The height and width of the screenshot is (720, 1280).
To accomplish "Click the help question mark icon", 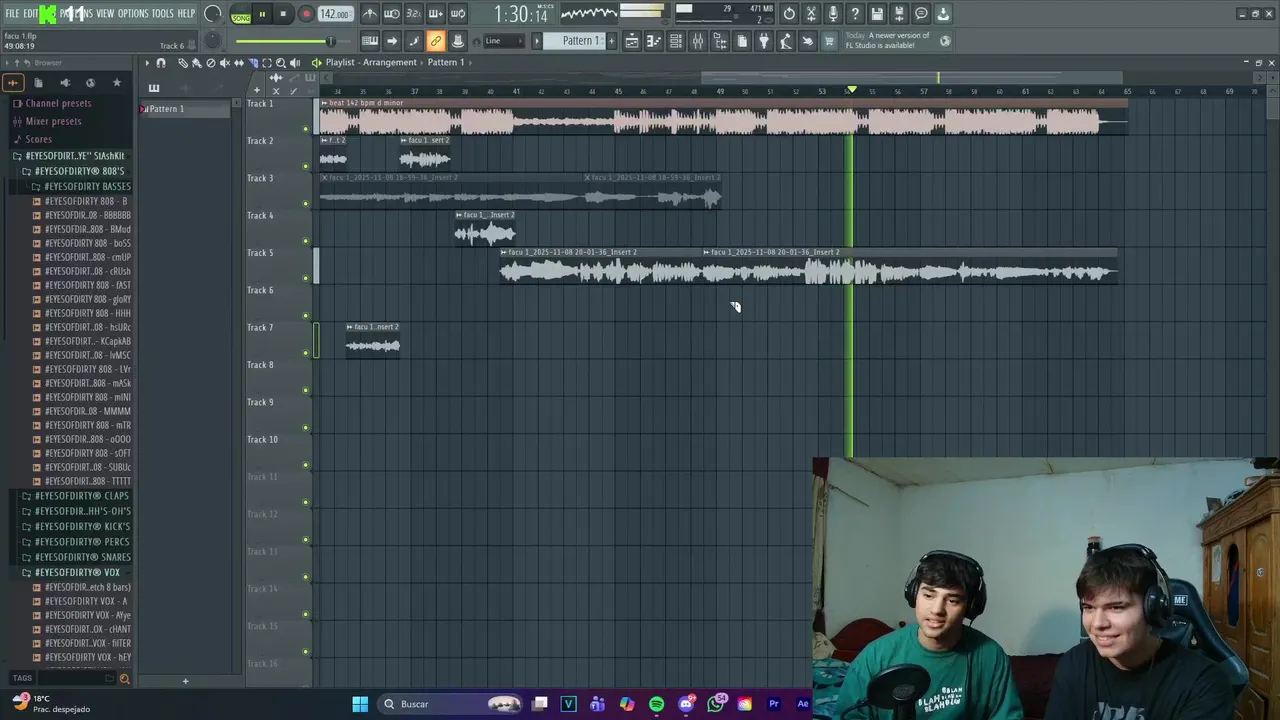I will point(856,14).
